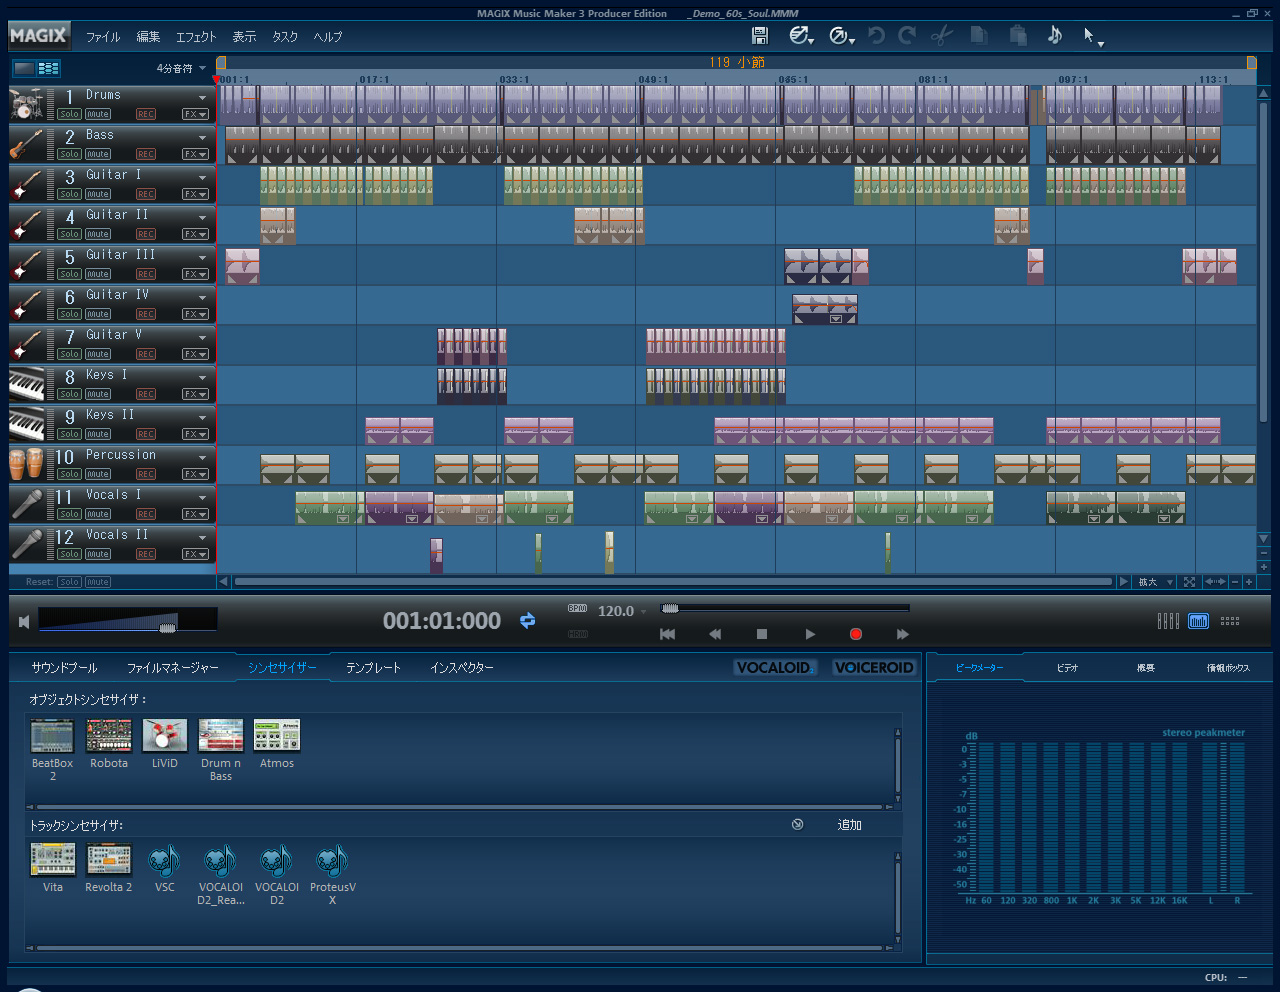Click the Stop transport button
This screenshot has width=1280, height=992.
[762, 634]
